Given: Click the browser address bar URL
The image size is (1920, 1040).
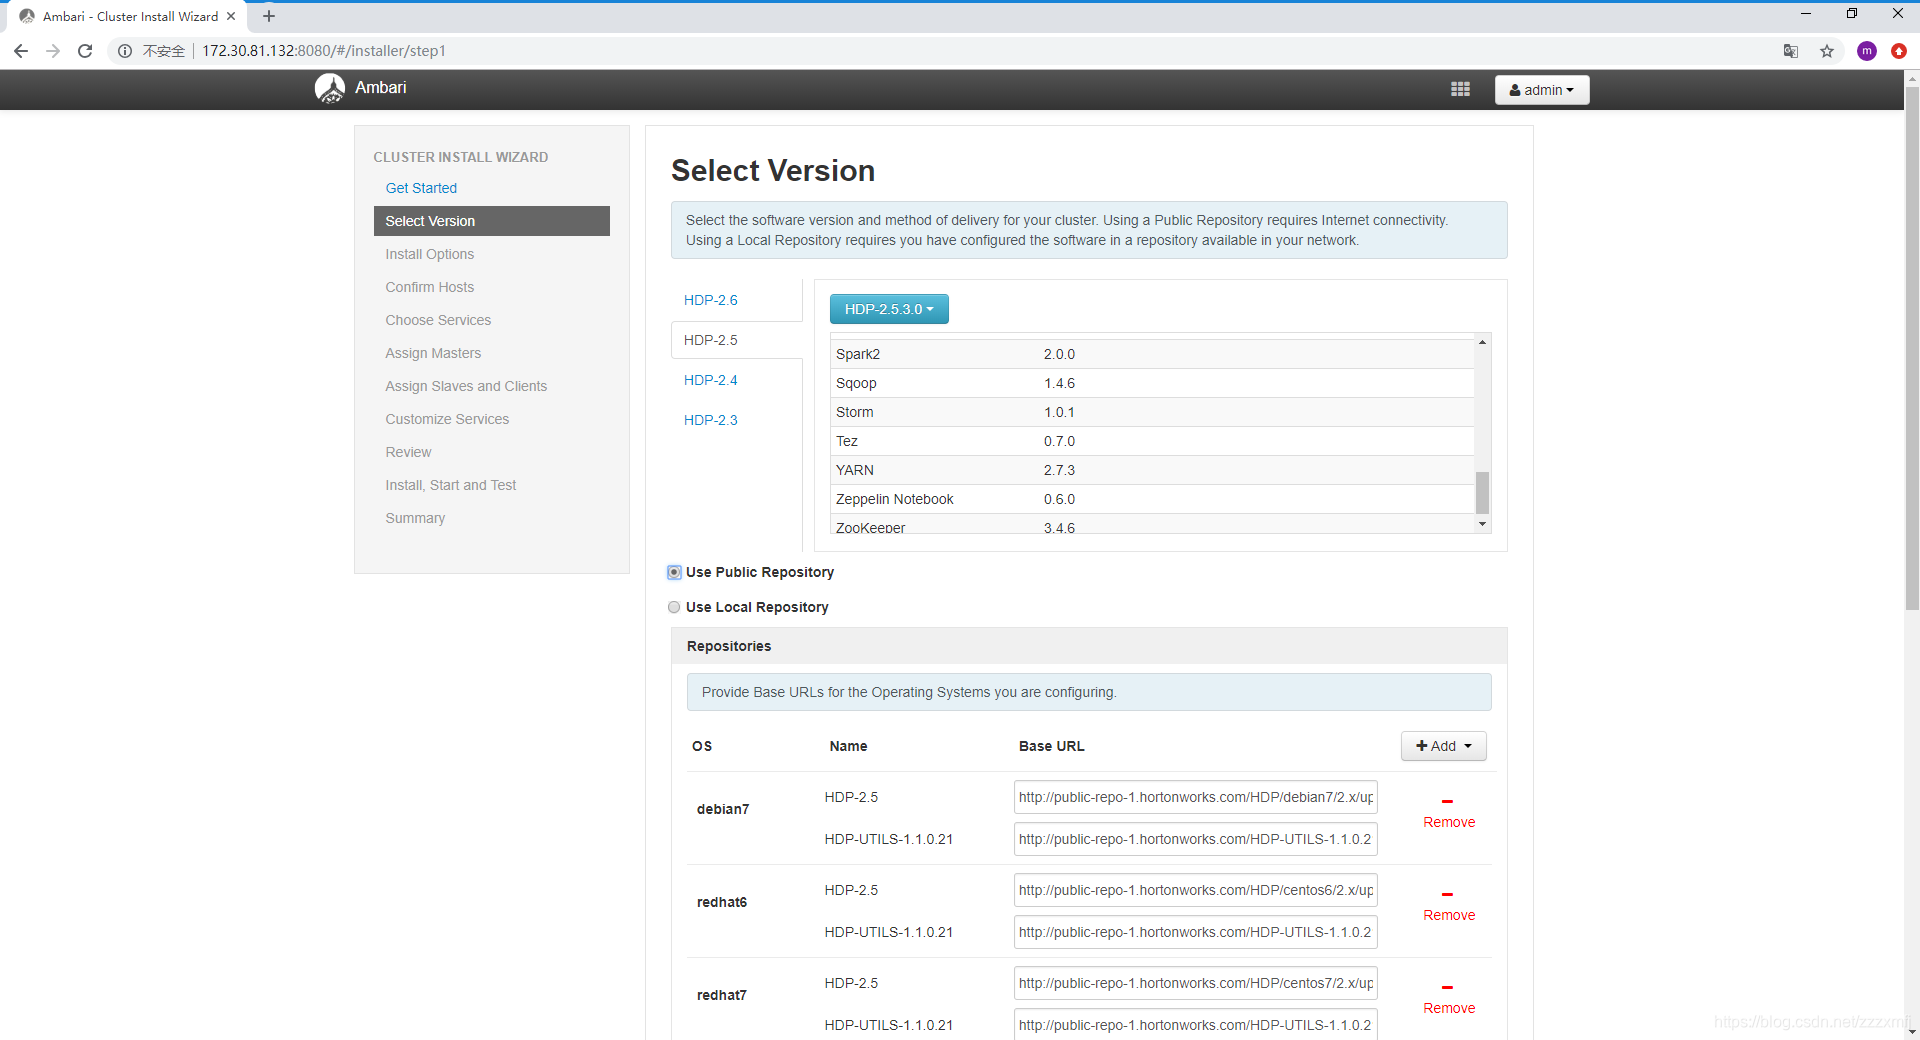Looking at the screenshot, I should (324, 51).
